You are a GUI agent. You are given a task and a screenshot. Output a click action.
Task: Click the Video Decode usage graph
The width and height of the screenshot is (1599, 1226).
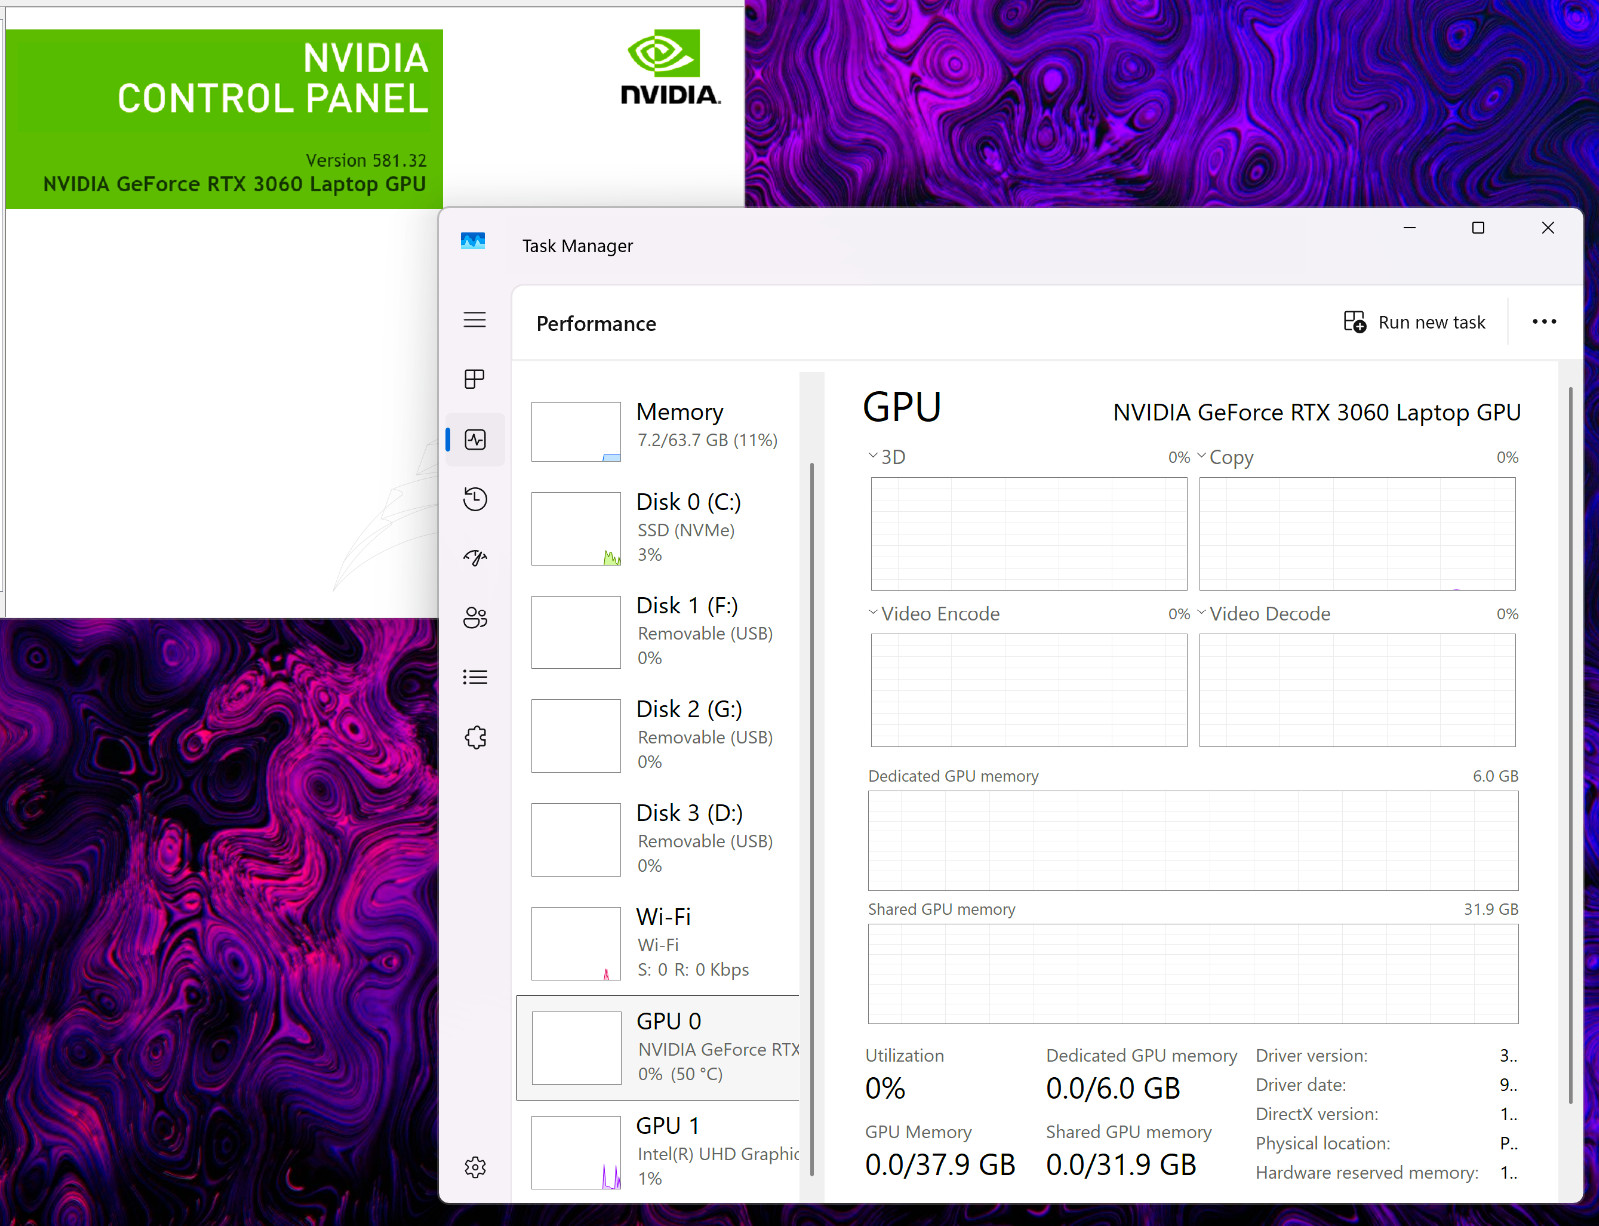click(1357, 690)
